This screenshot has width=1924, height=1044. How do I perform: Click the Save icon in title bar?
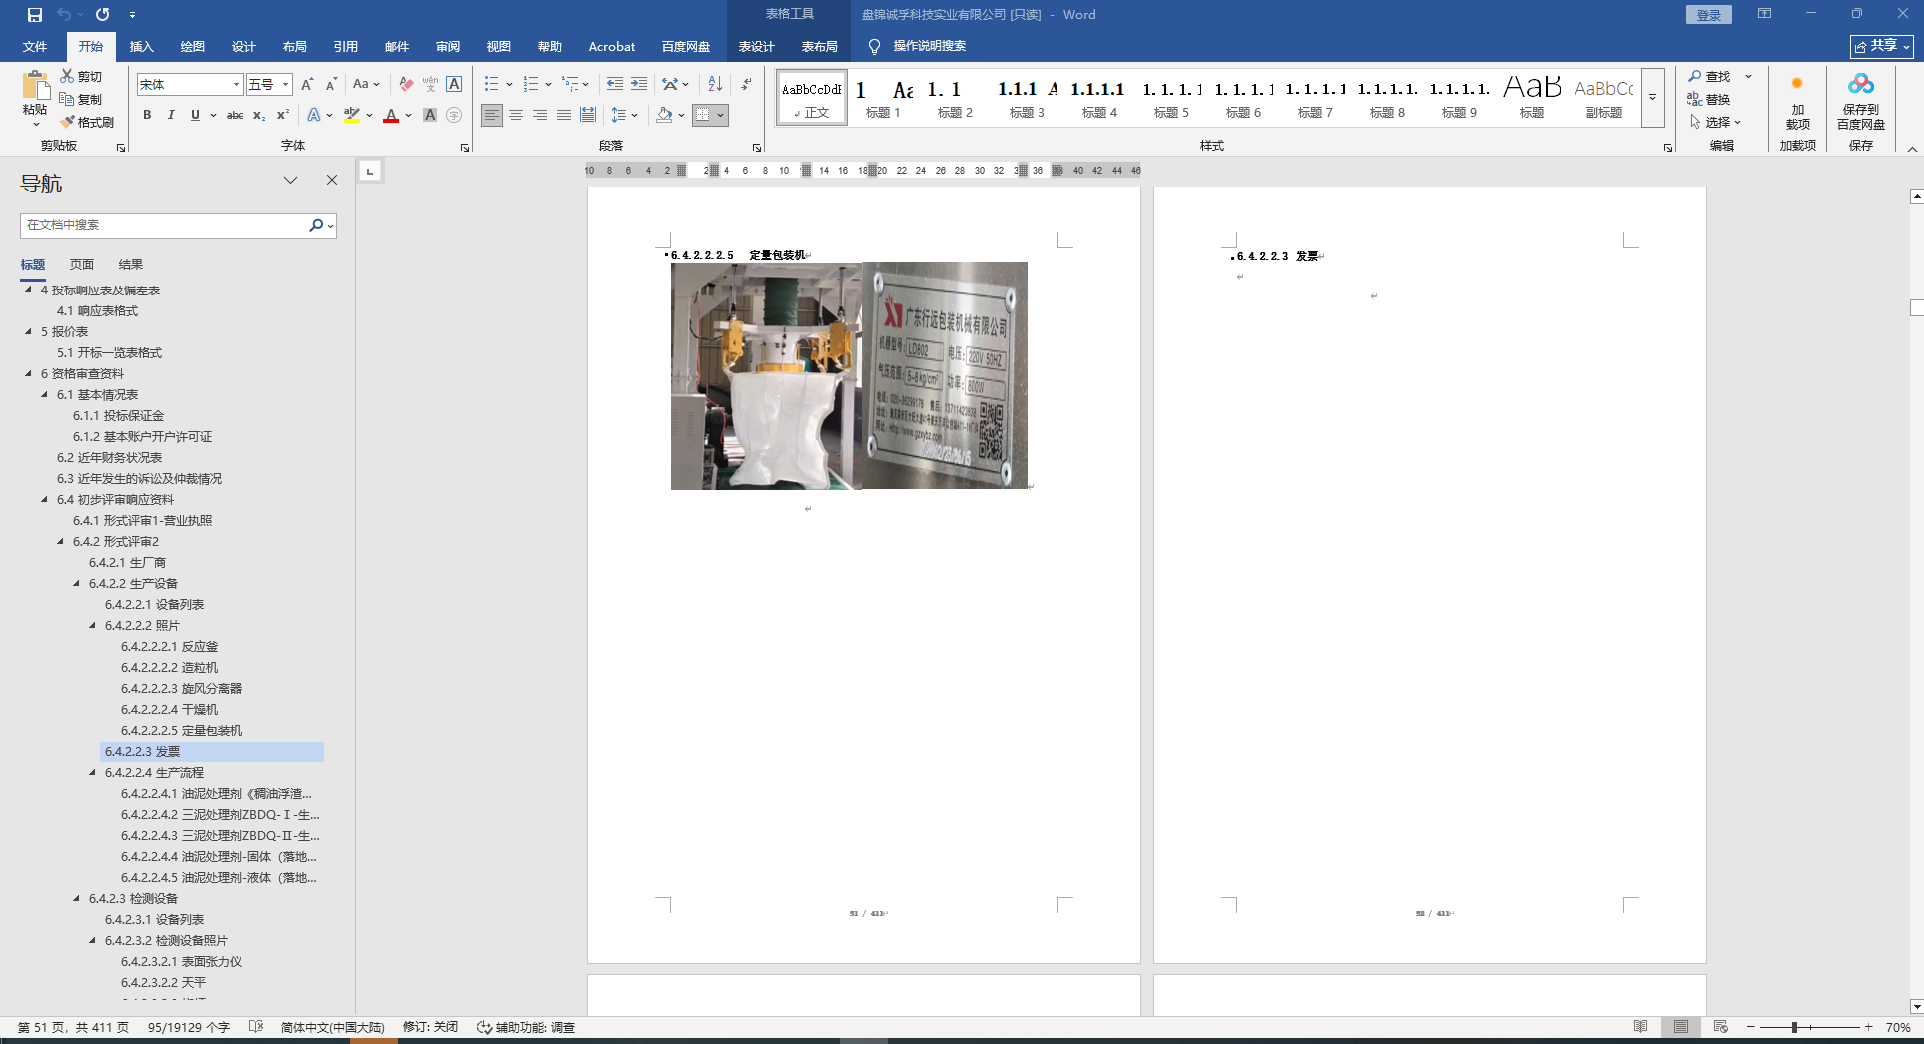pyautogui.click(x=35, y=15)
